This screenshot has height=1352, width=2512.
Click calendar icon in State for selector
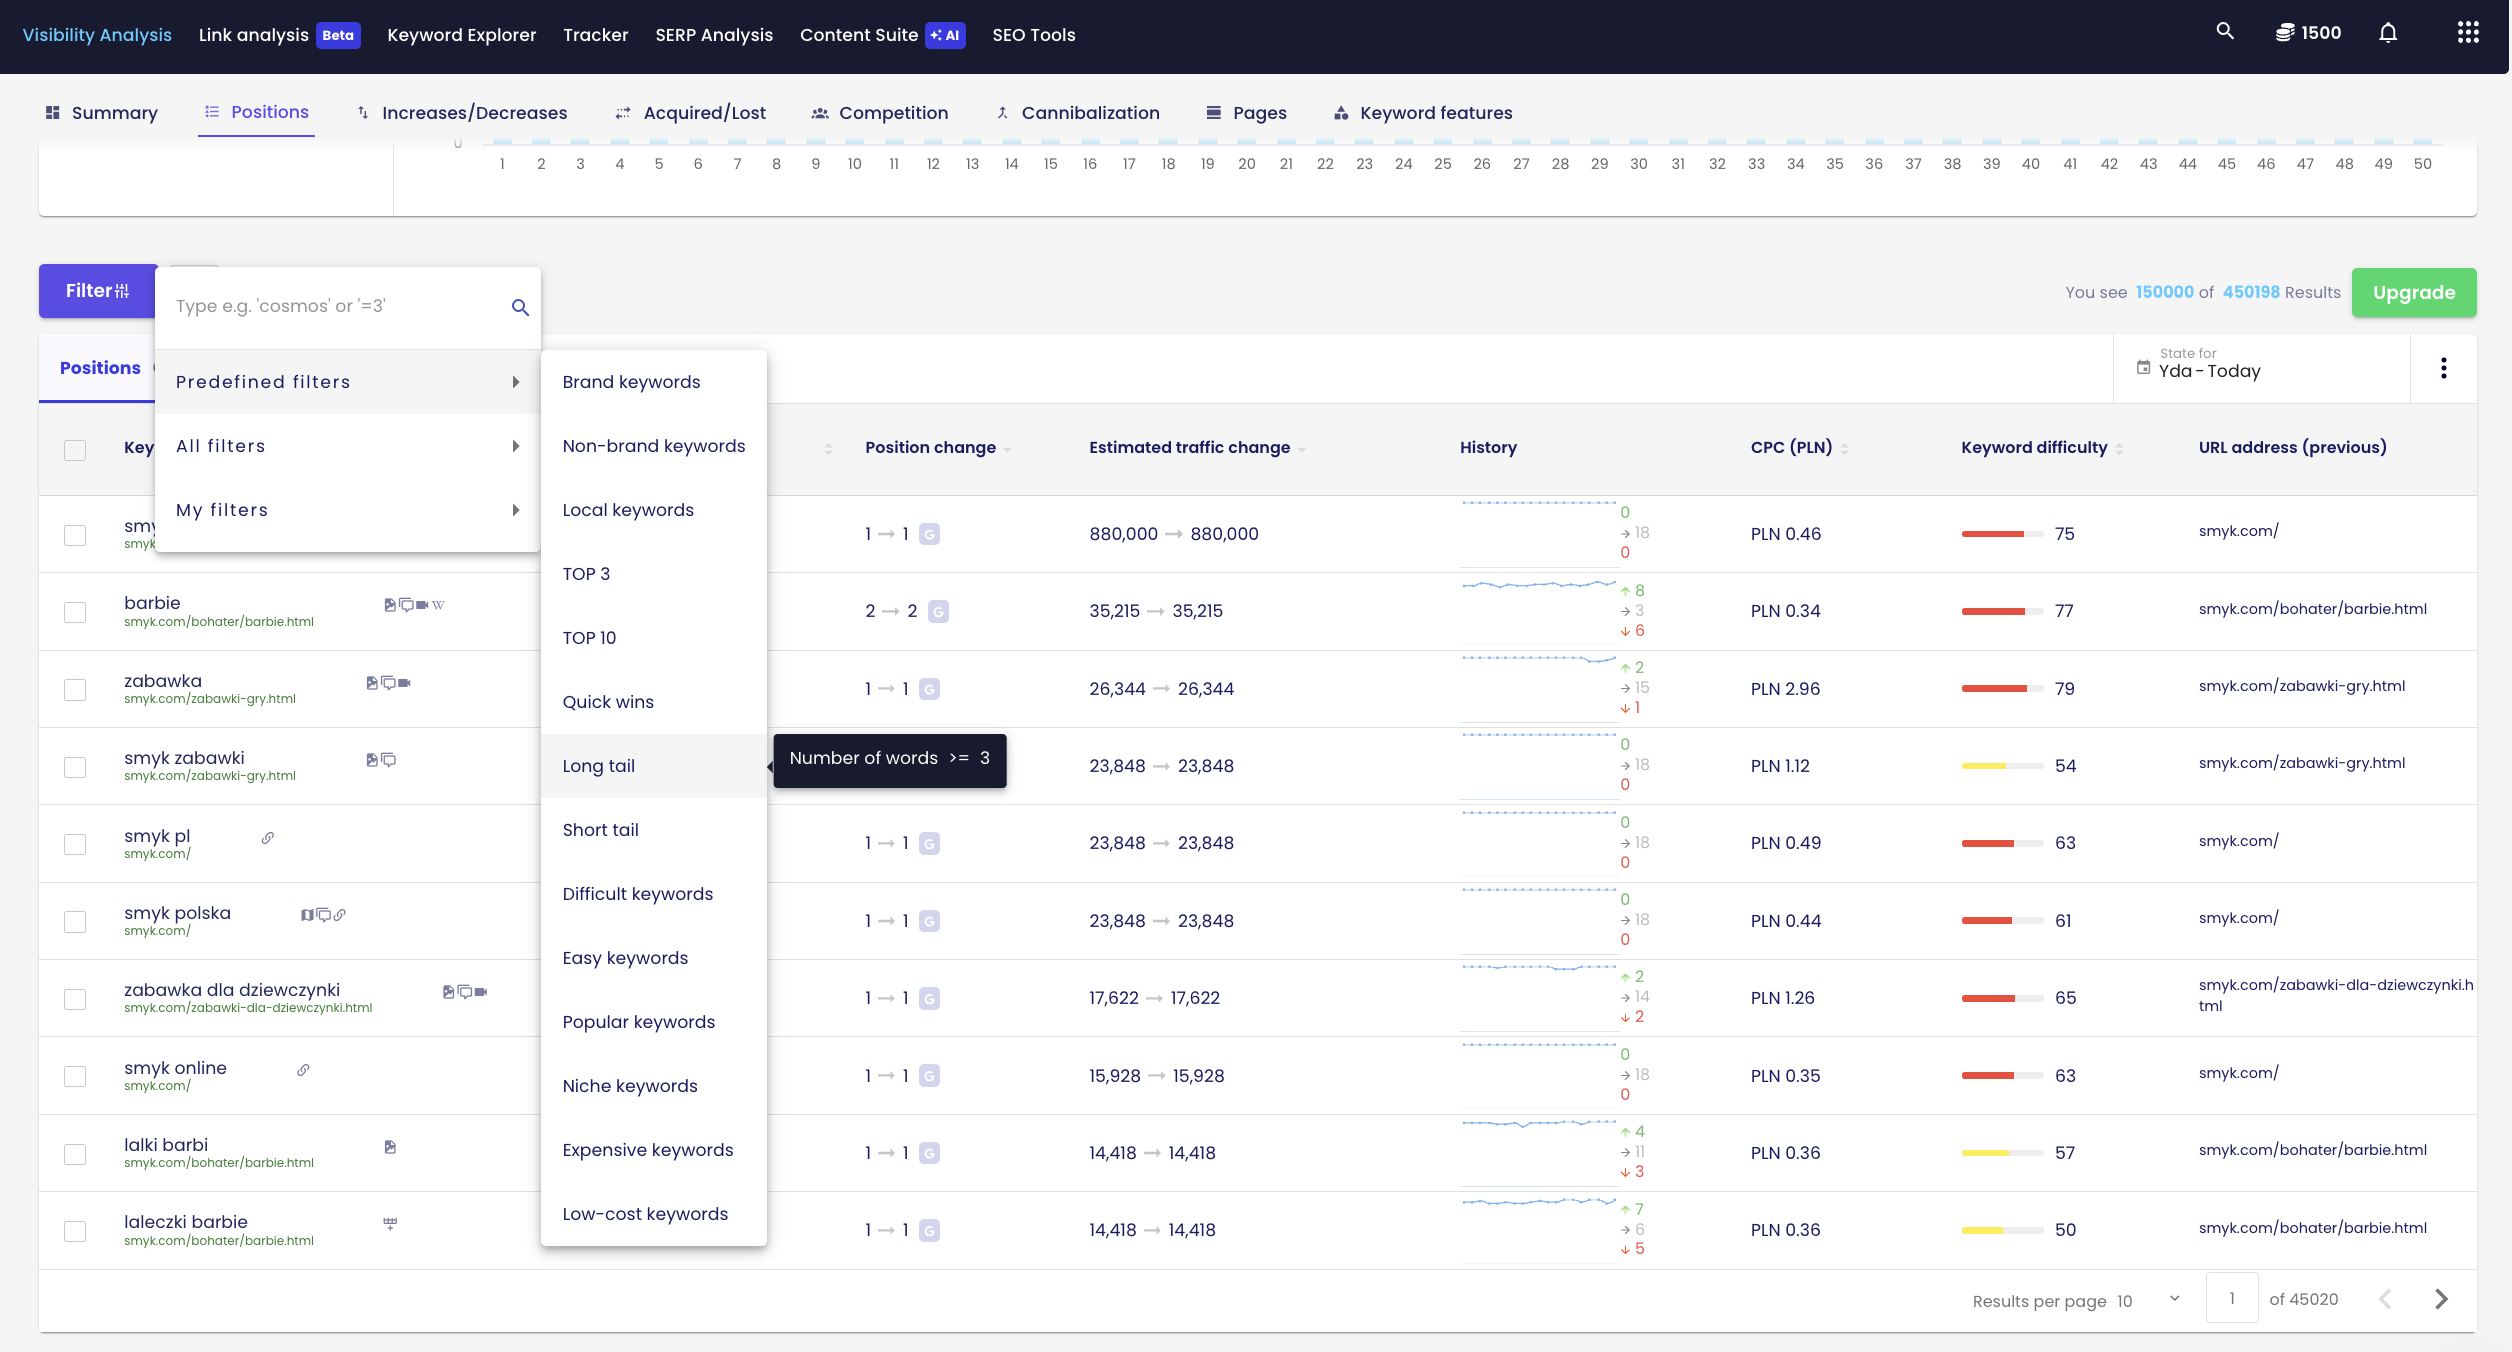click(2143, 367)
